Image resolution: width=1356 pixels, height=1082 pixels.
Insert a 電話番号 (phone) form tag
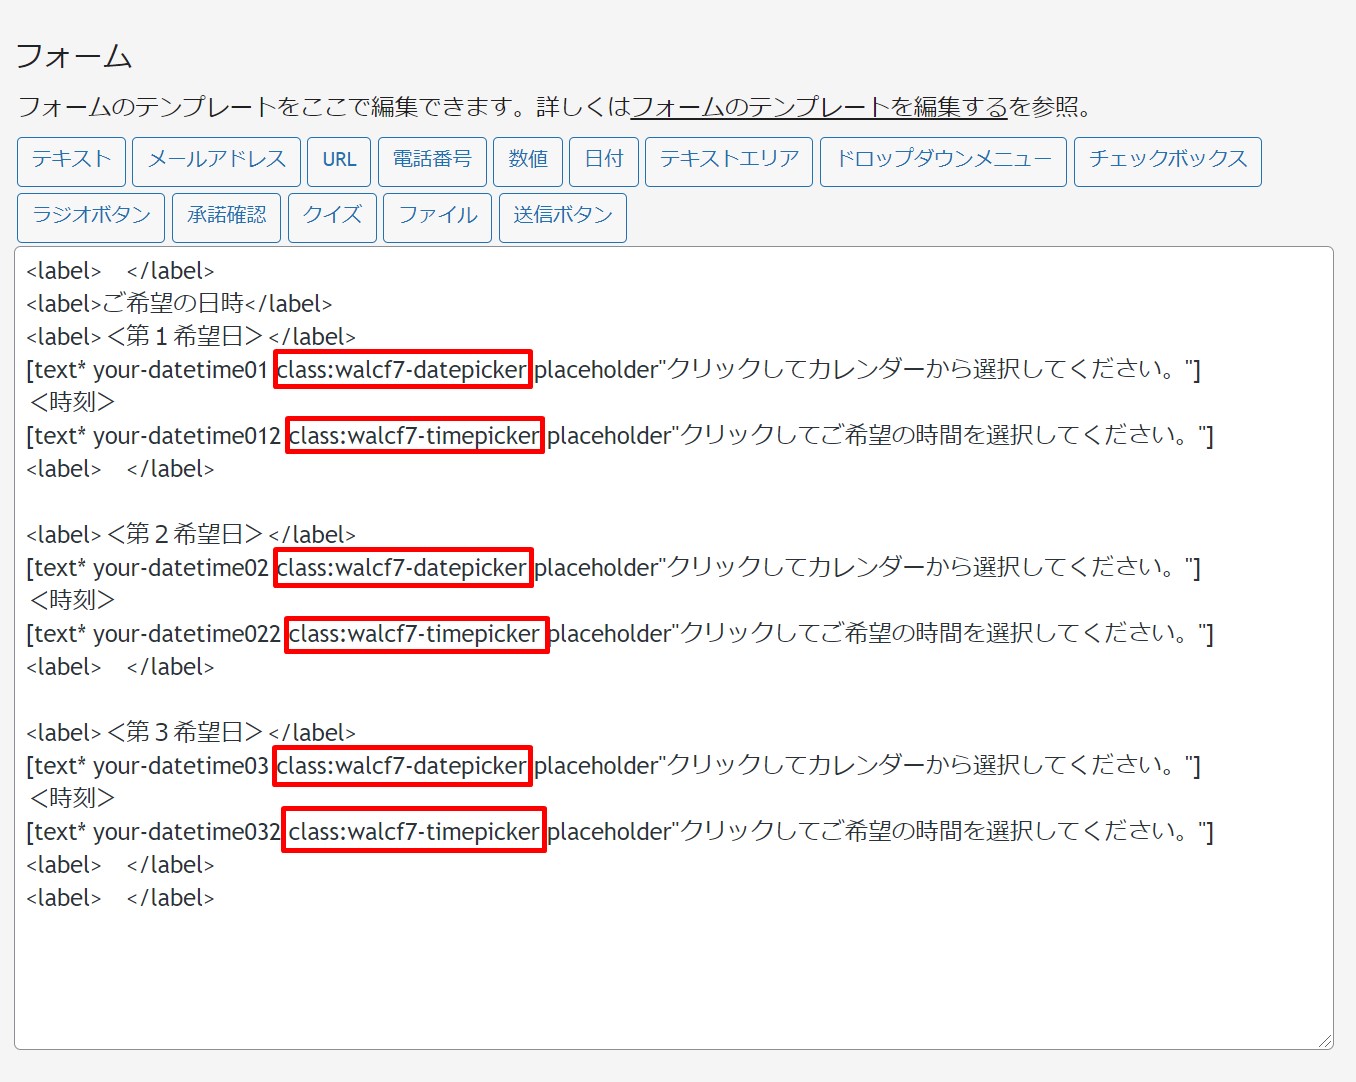click(431, 161)
